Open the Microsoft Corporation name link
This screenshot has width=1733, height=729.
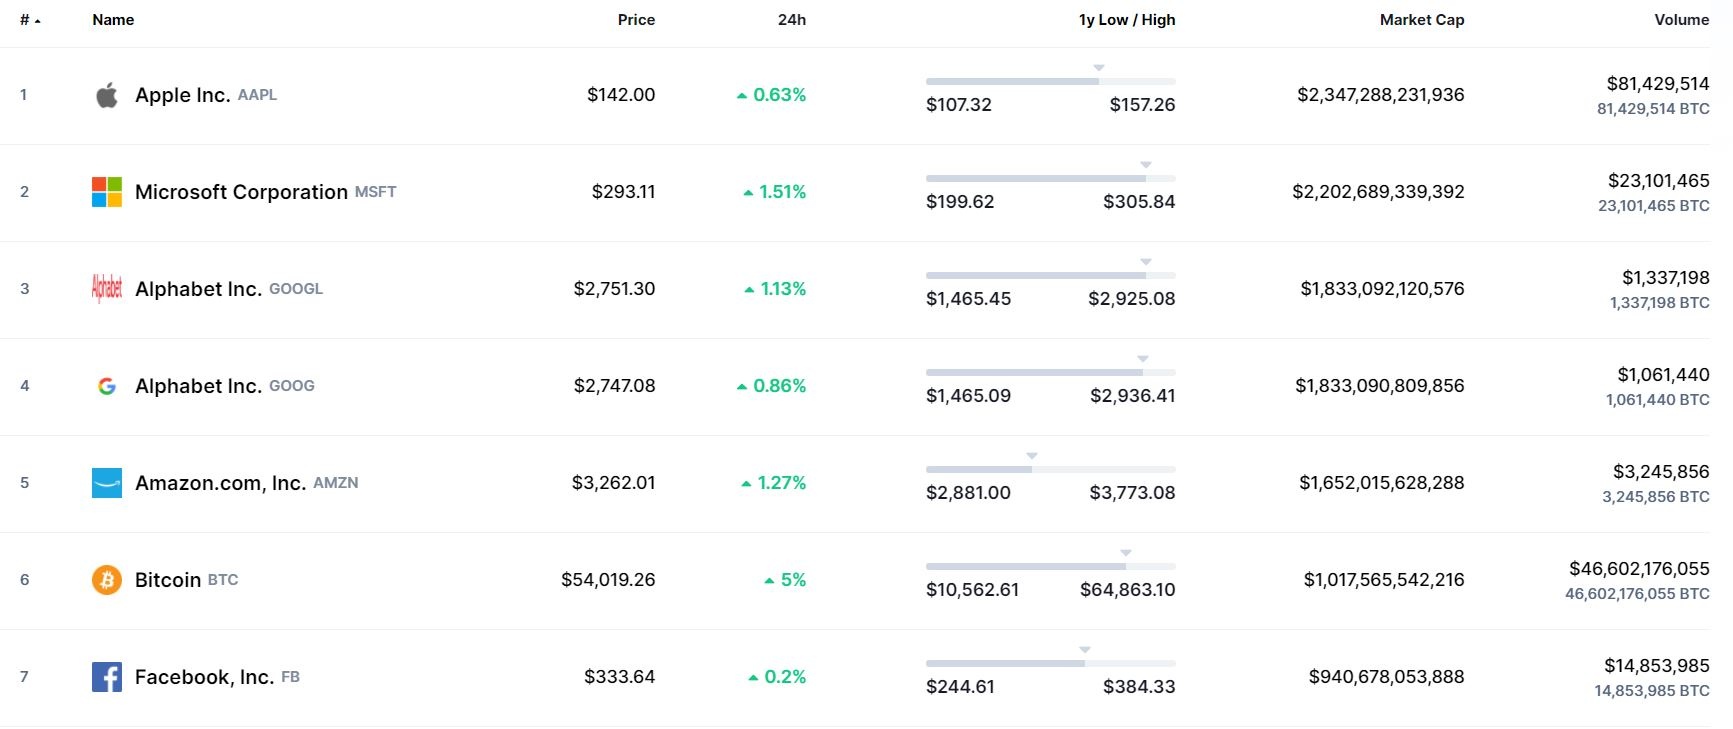pos(241,192)
